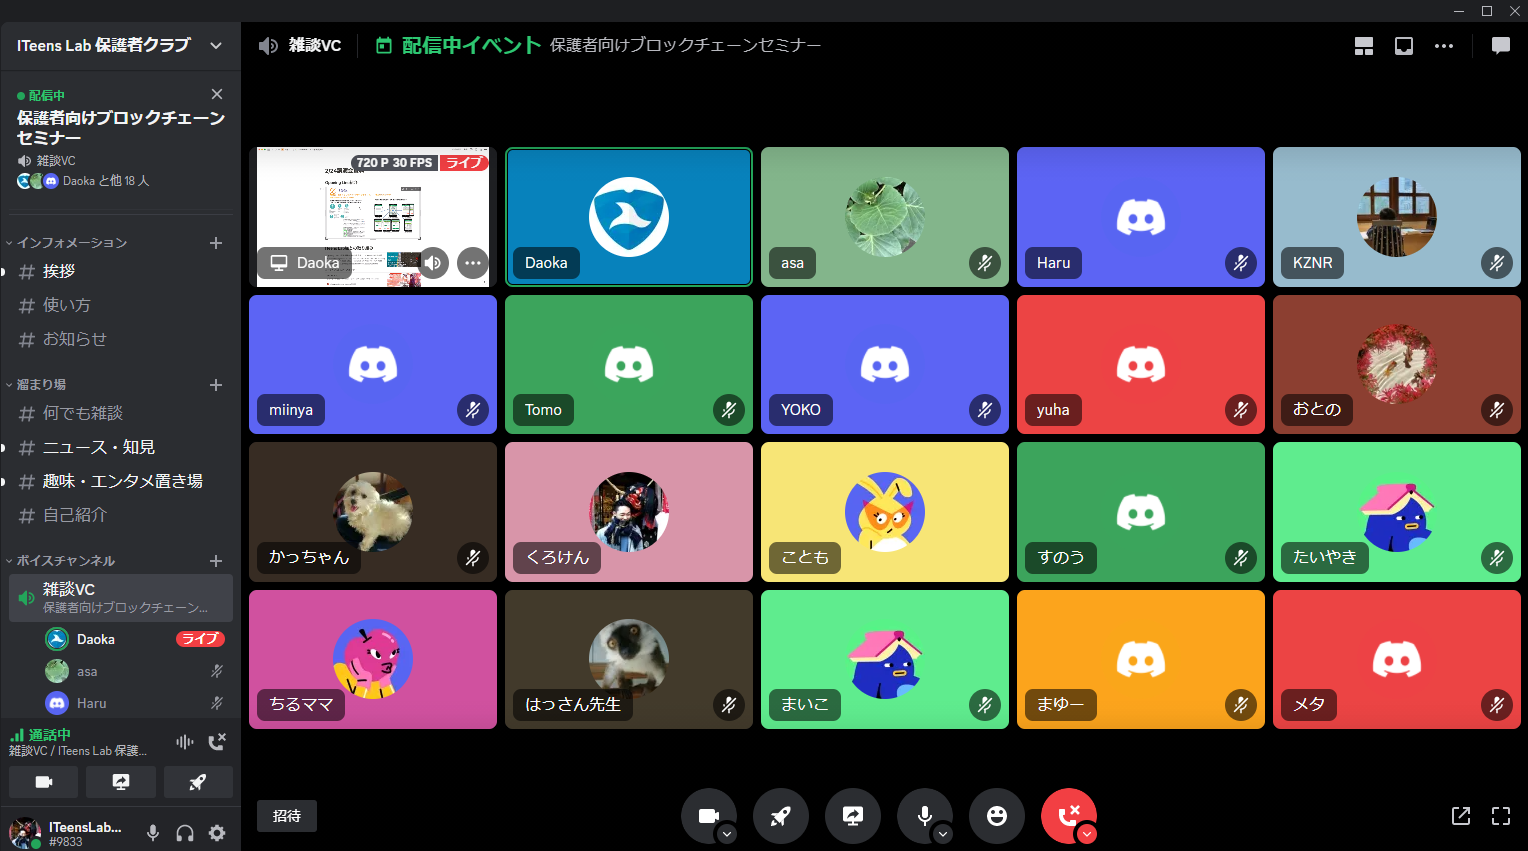Select the ことも participant tile
Screen dimensions: 1528x851
(885, 512)
